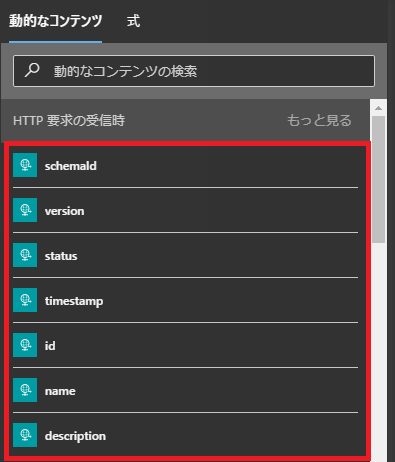This screenshot has height=462, width=395.
Task: Click the vertical scrollbar thumb
Action: [x=378, y=179]
